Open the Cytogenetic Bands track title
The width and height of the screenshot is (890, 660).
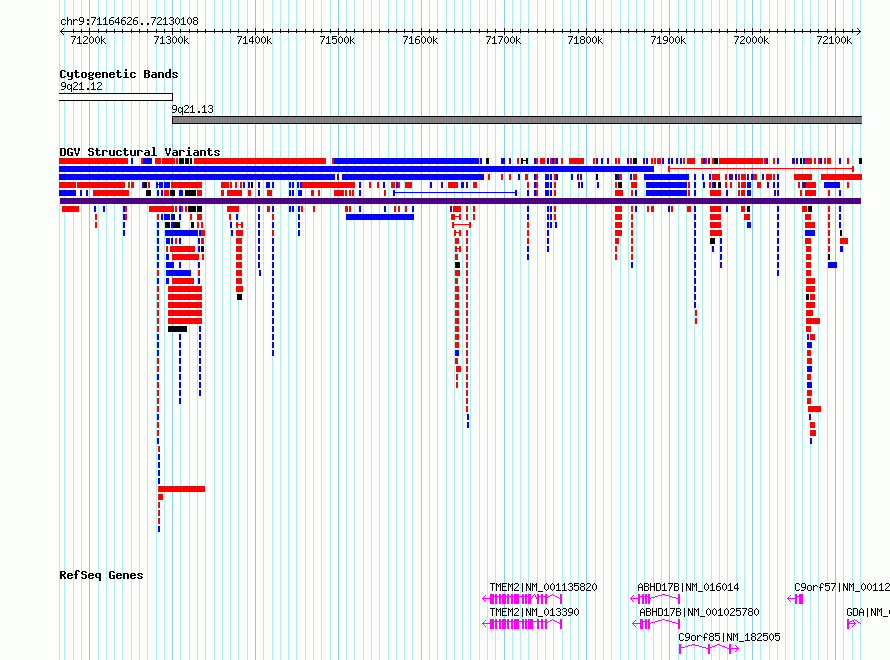(119, 74)
